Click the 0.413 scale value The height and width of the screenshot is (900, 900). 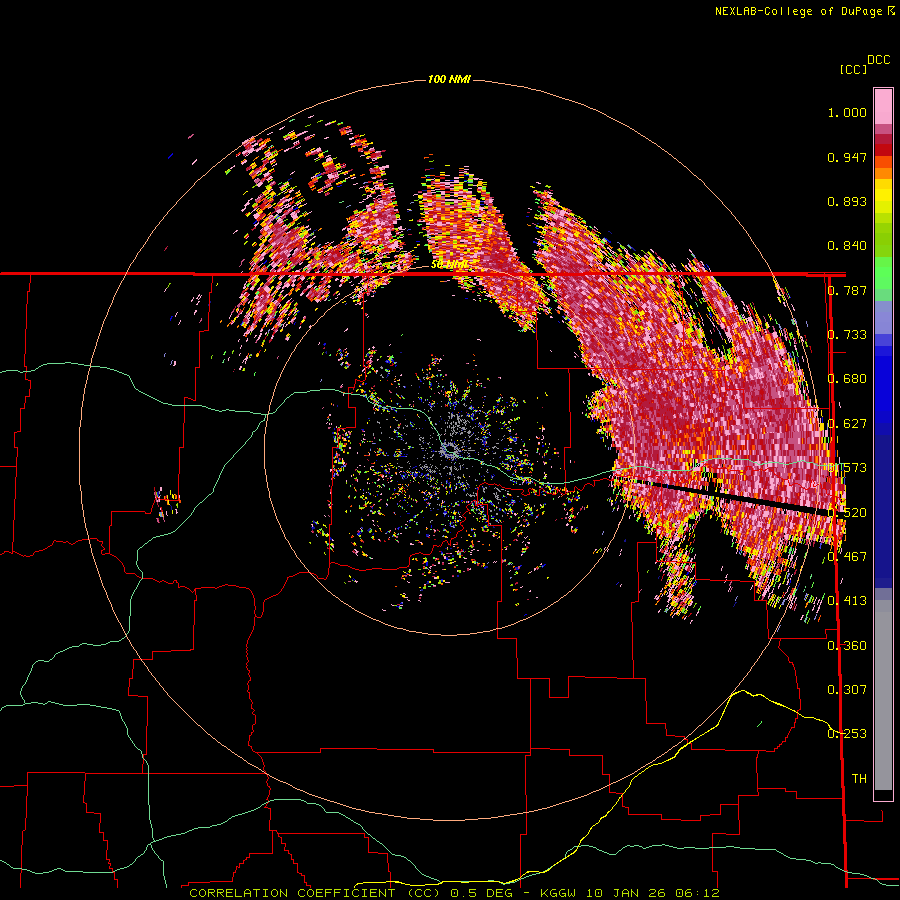847,601
